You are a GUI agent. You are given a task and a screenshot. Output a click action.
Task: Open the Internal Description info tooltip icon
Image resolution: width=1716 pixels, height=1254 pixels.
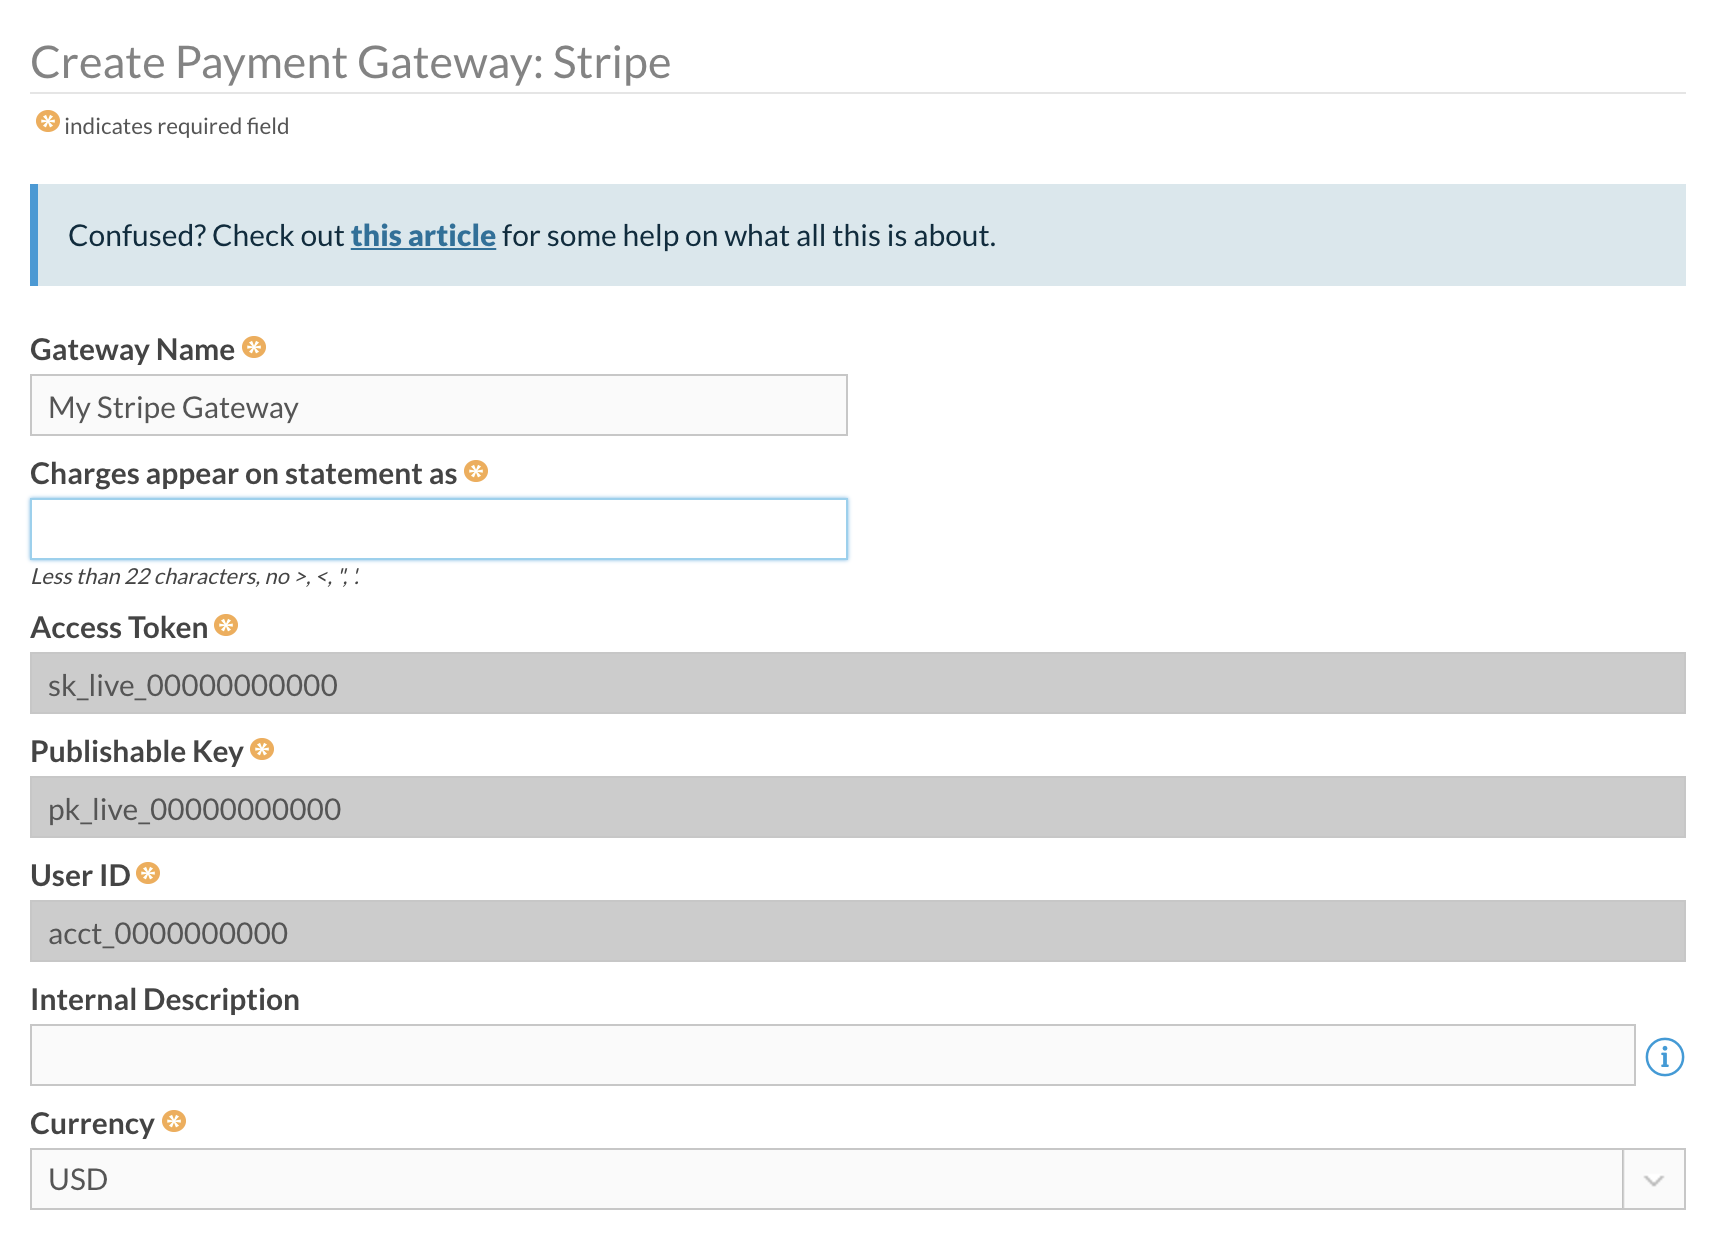coord(1665,1055)
